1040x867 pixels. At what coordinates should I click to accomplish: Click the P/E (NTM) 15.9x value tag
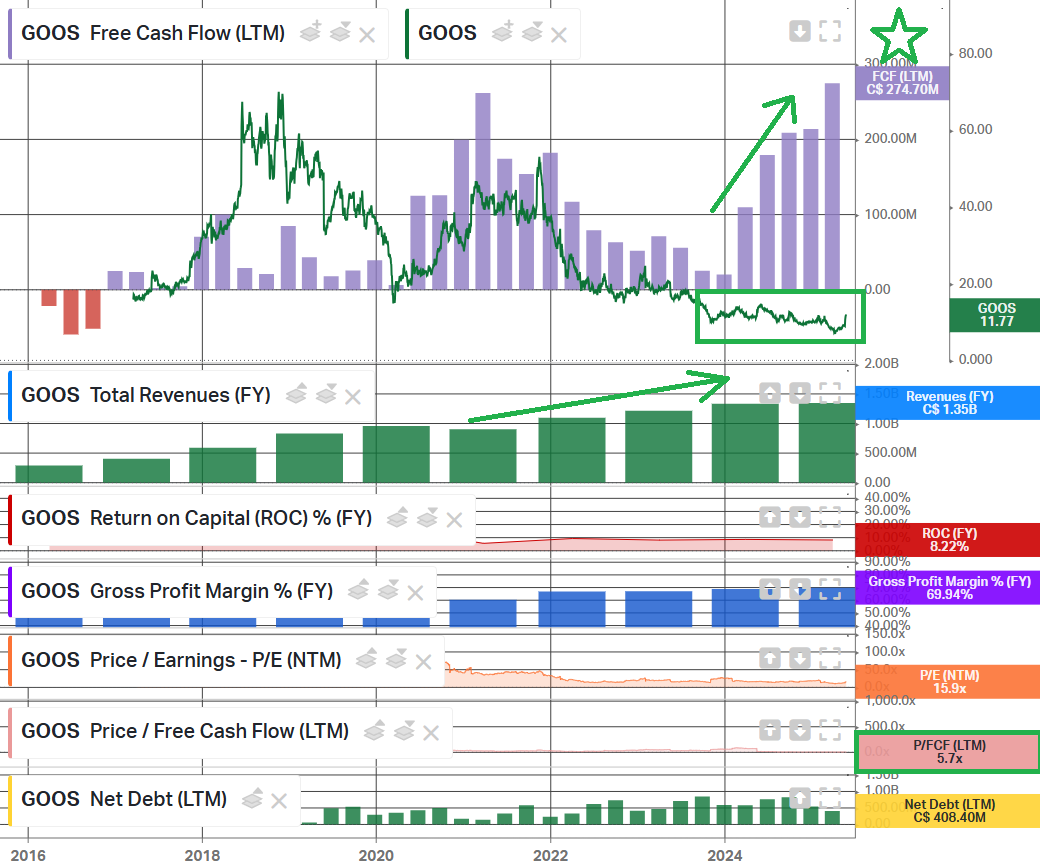(x=948, y=682)
